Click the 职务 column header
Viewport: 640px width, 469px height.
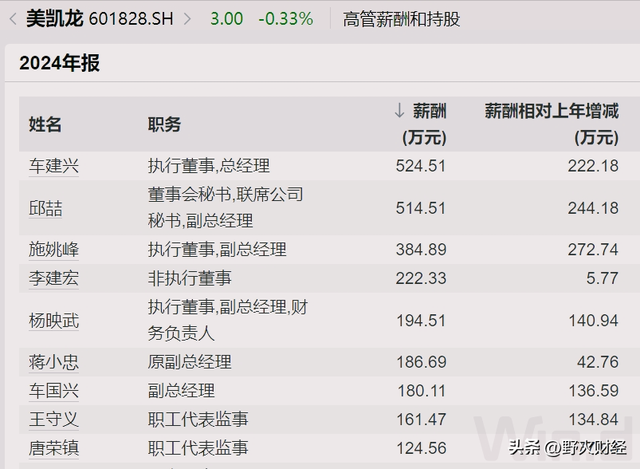tap(164, 124)
